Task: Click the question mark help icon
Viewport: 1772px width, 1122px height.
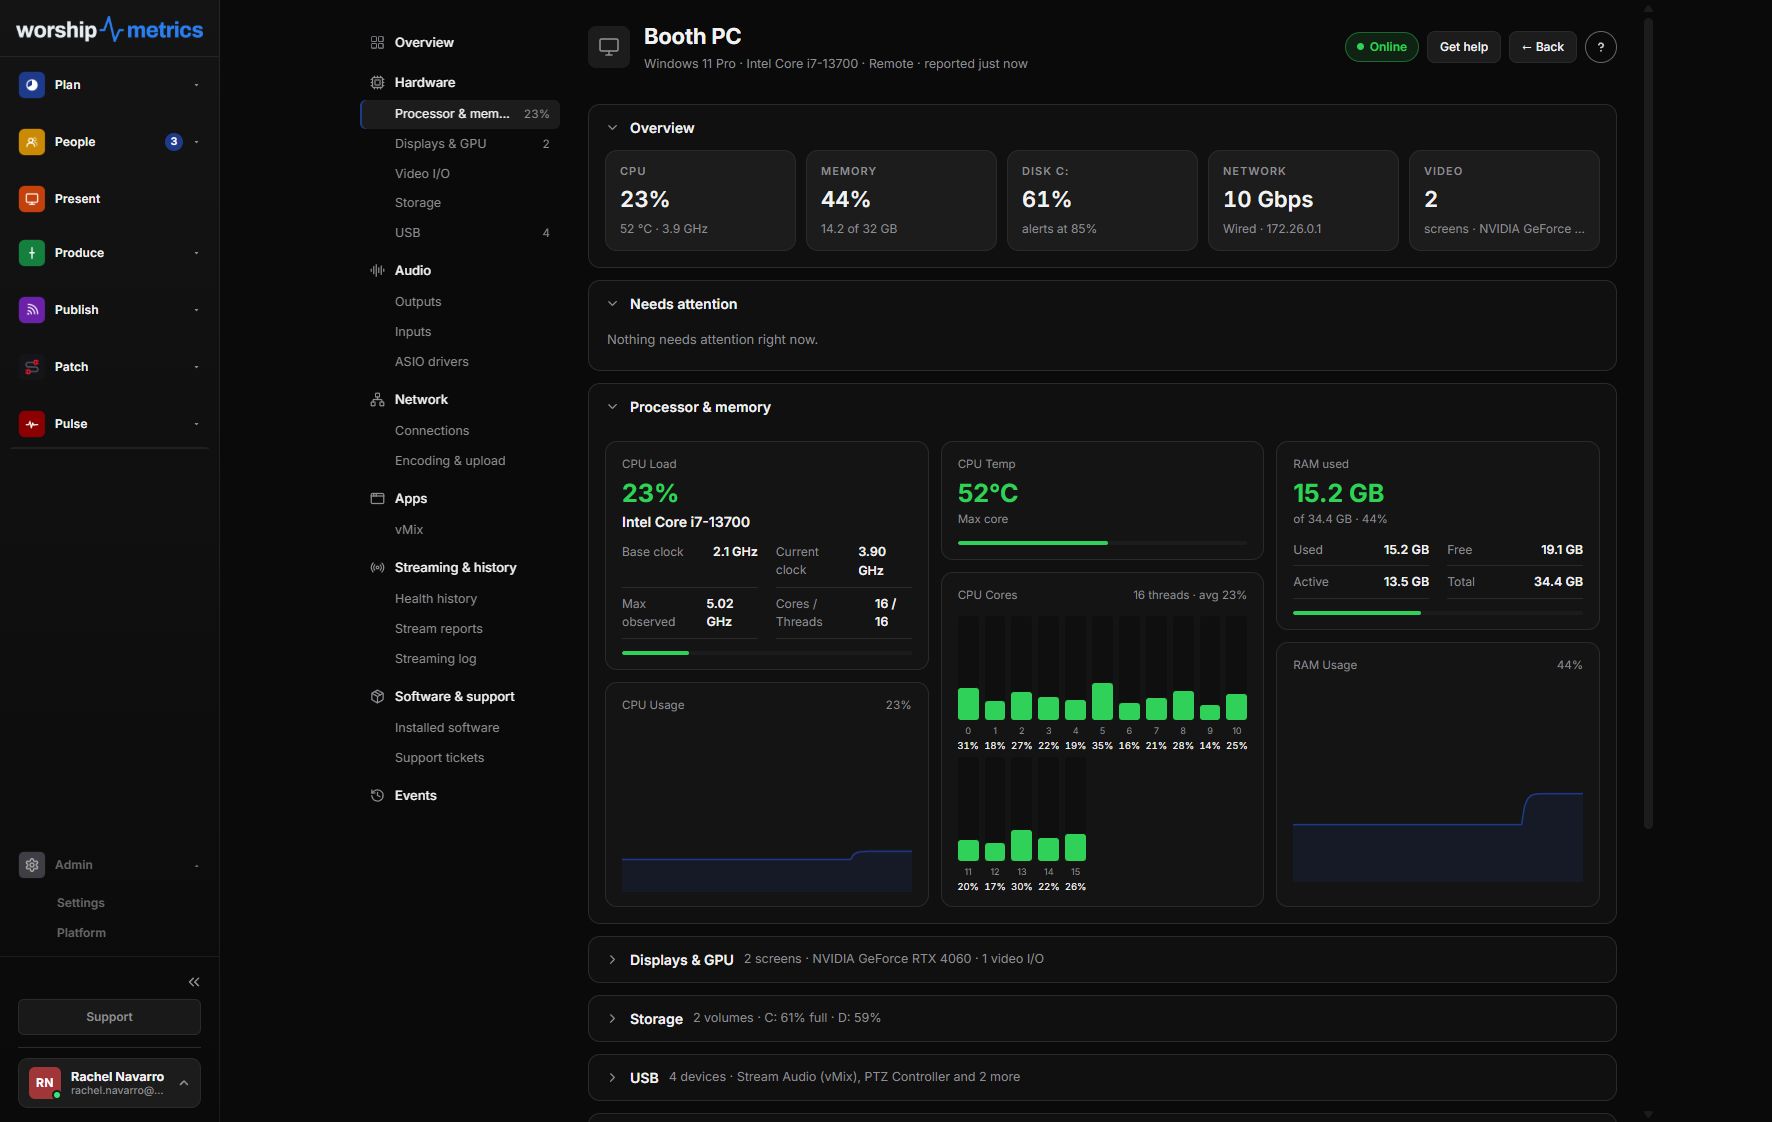Action: coord(1601,47)
